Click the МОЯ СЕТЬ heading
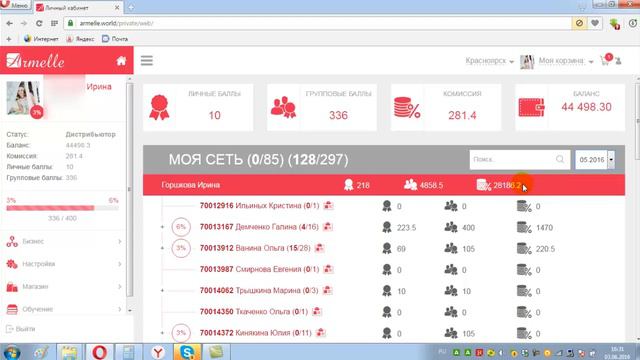Image resolution: width=640 pixels, height=360 pixels. (x=258, y=160)
